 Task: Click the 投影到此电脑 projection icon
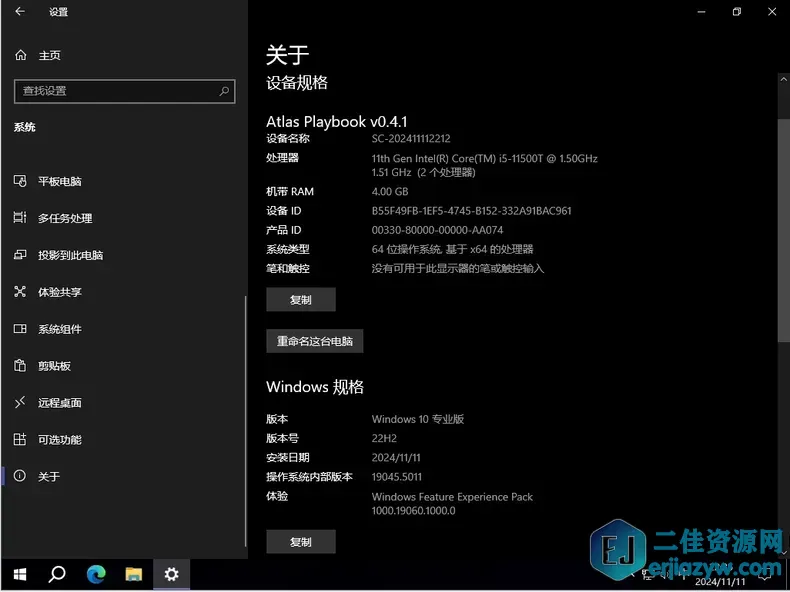[20, 254]
